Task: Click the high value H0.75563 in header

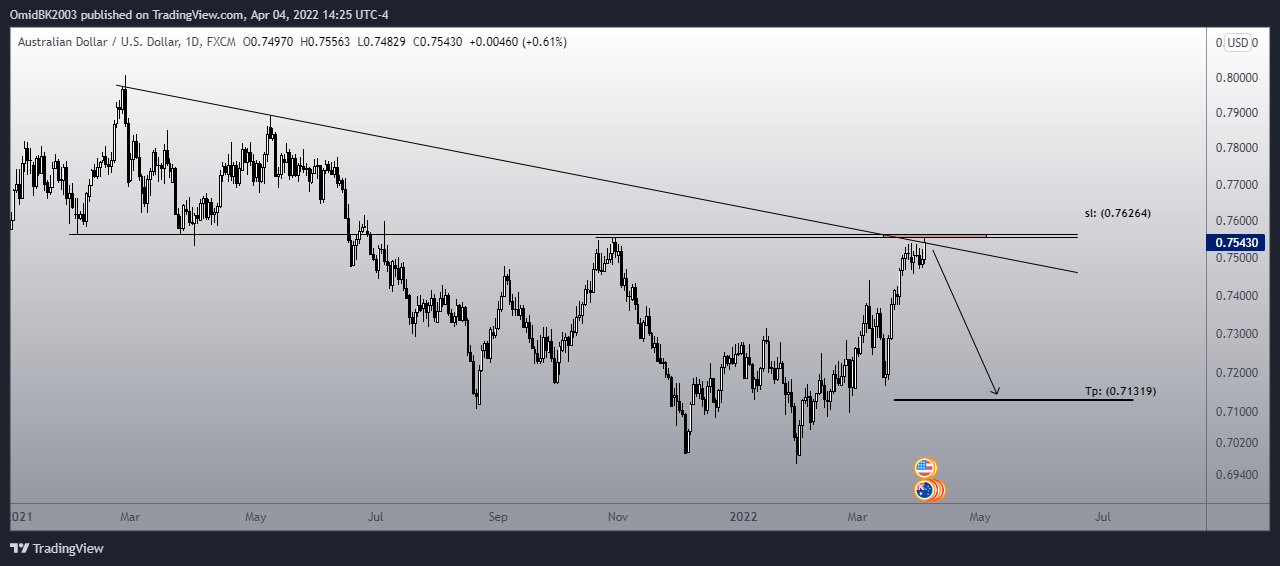Action: [x=326, y=42]
